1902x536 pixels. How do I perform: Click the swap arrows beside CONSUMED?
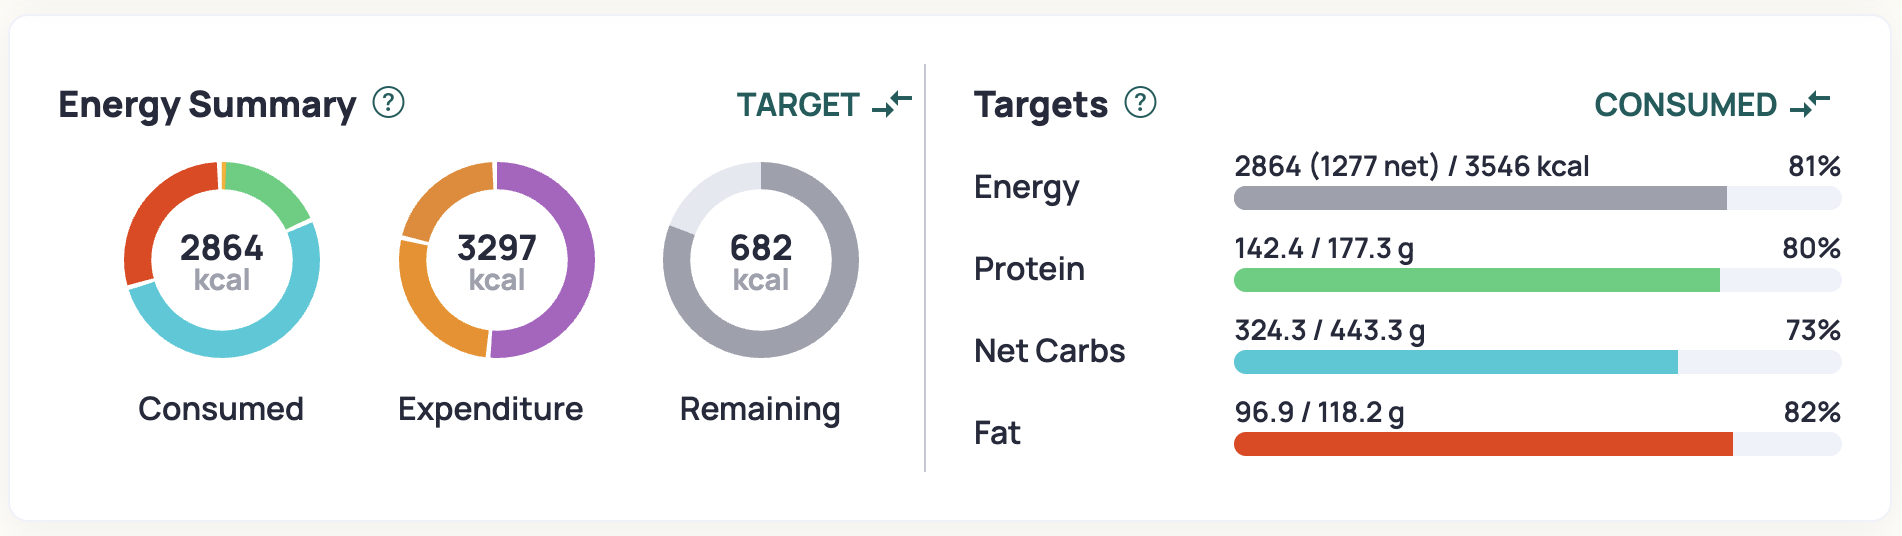click(1810, 103)
